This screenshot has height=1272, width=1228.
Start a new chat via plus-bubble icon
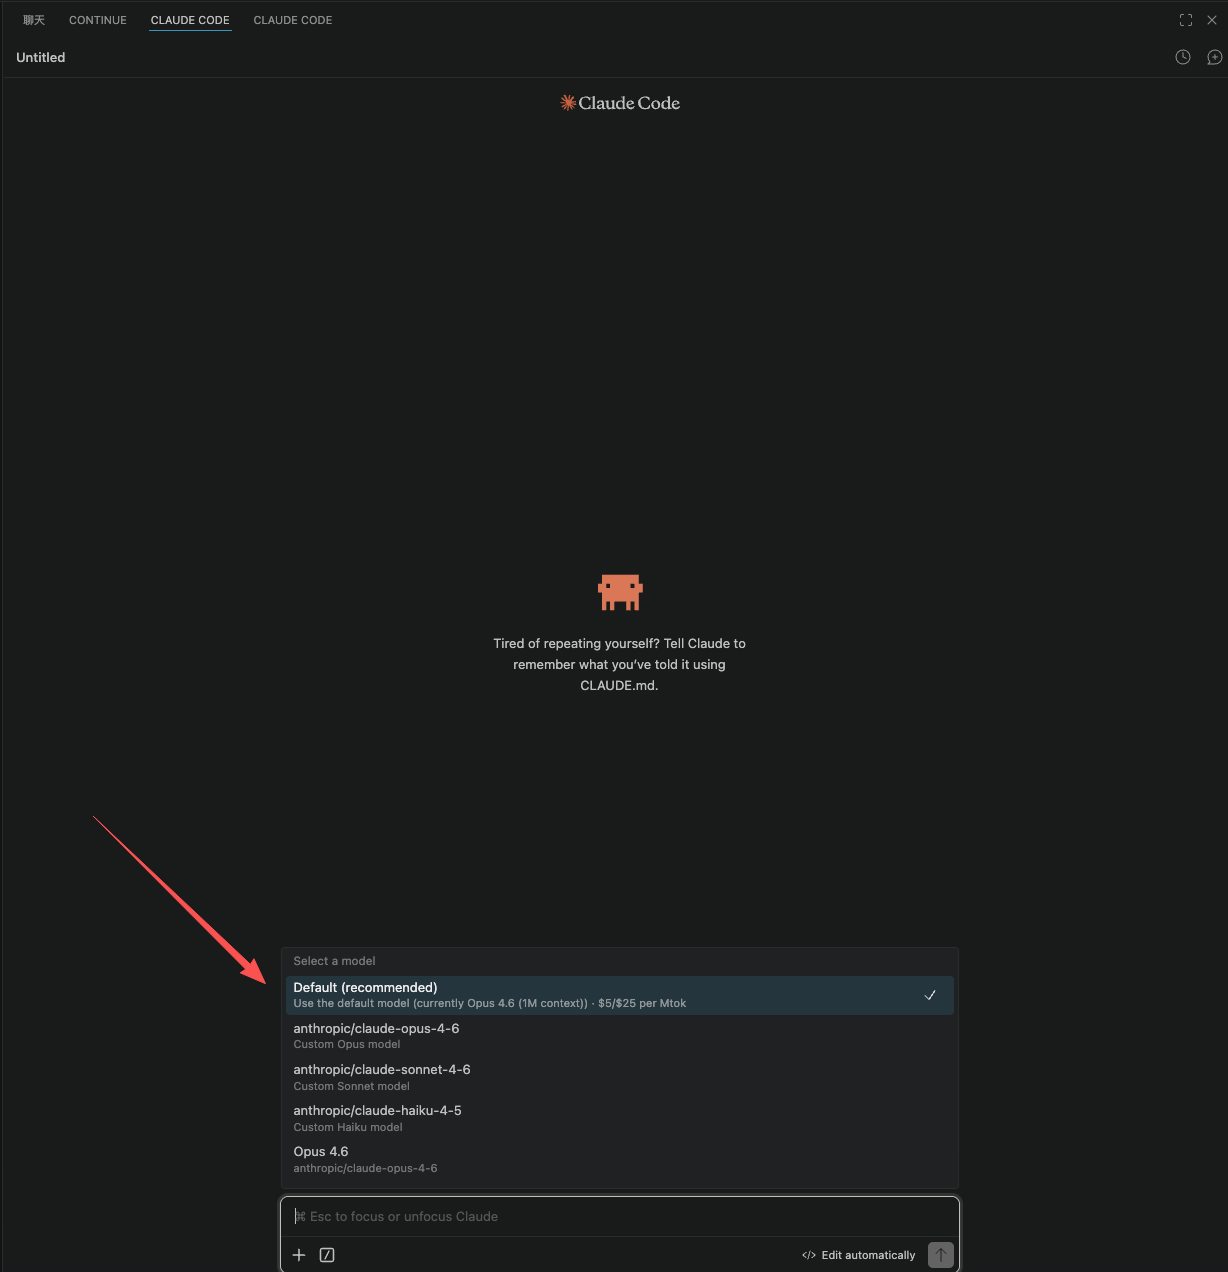[1214, 57]
